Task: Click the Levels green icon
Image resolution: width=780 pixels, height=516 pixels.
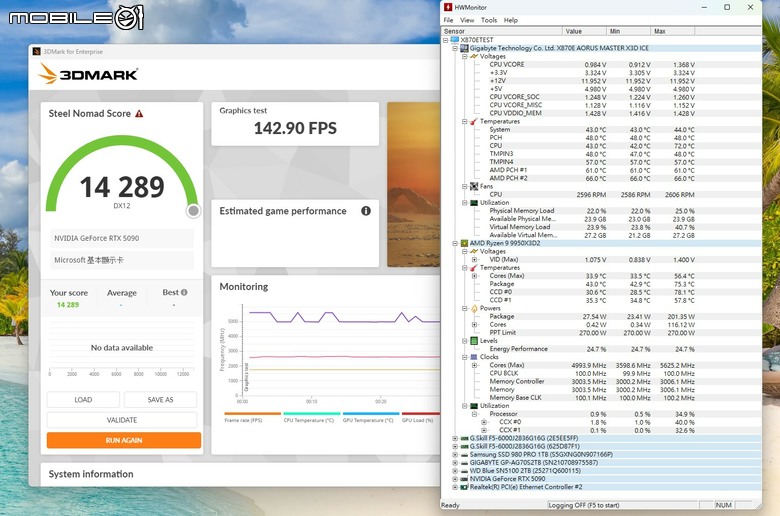Action: click(x=474, y=341)
